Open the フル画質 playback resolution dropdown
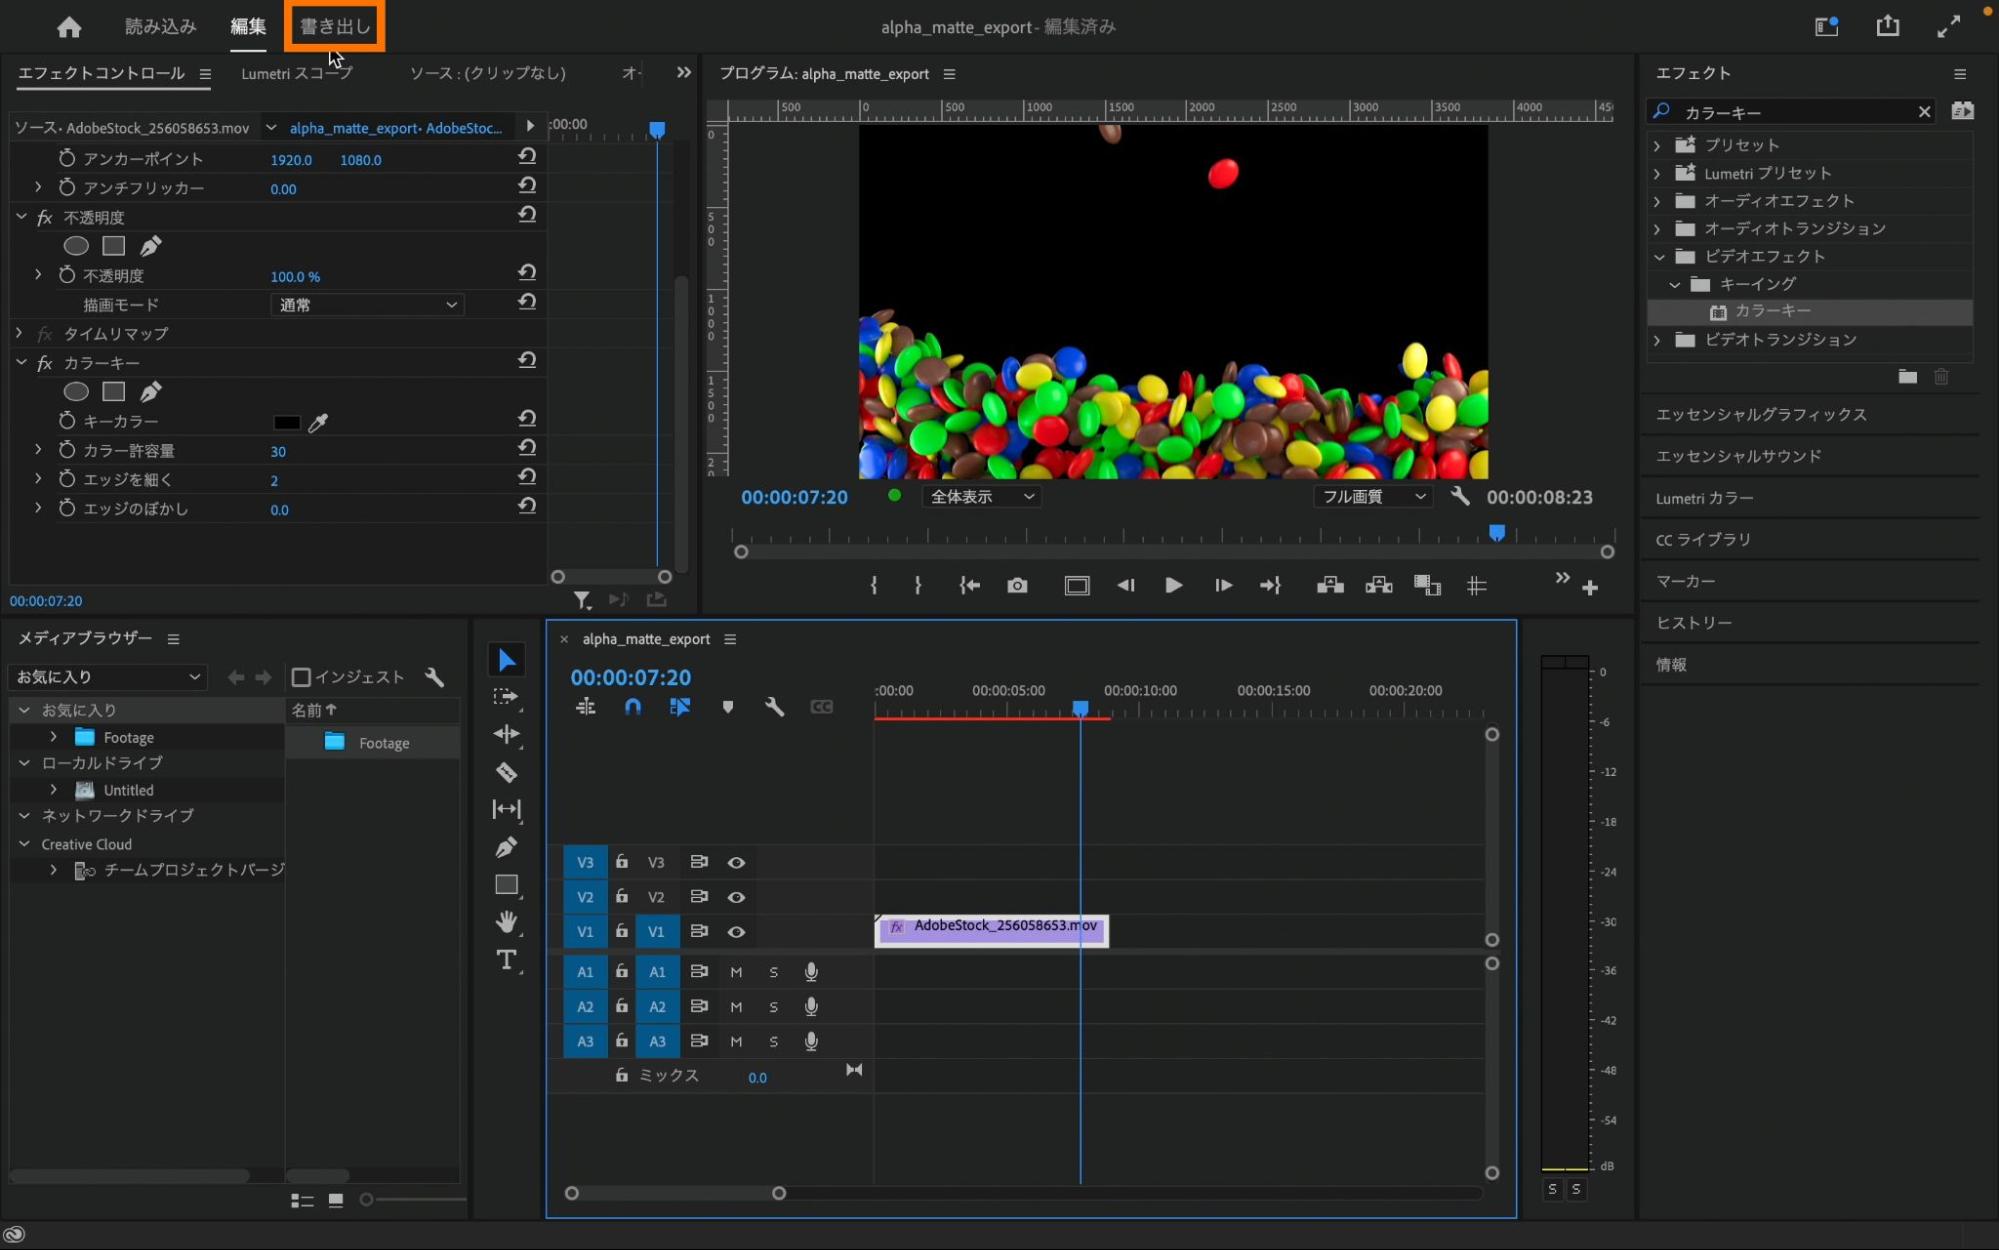Screen dimensions: 1999x1250 tap(1372, 497)
